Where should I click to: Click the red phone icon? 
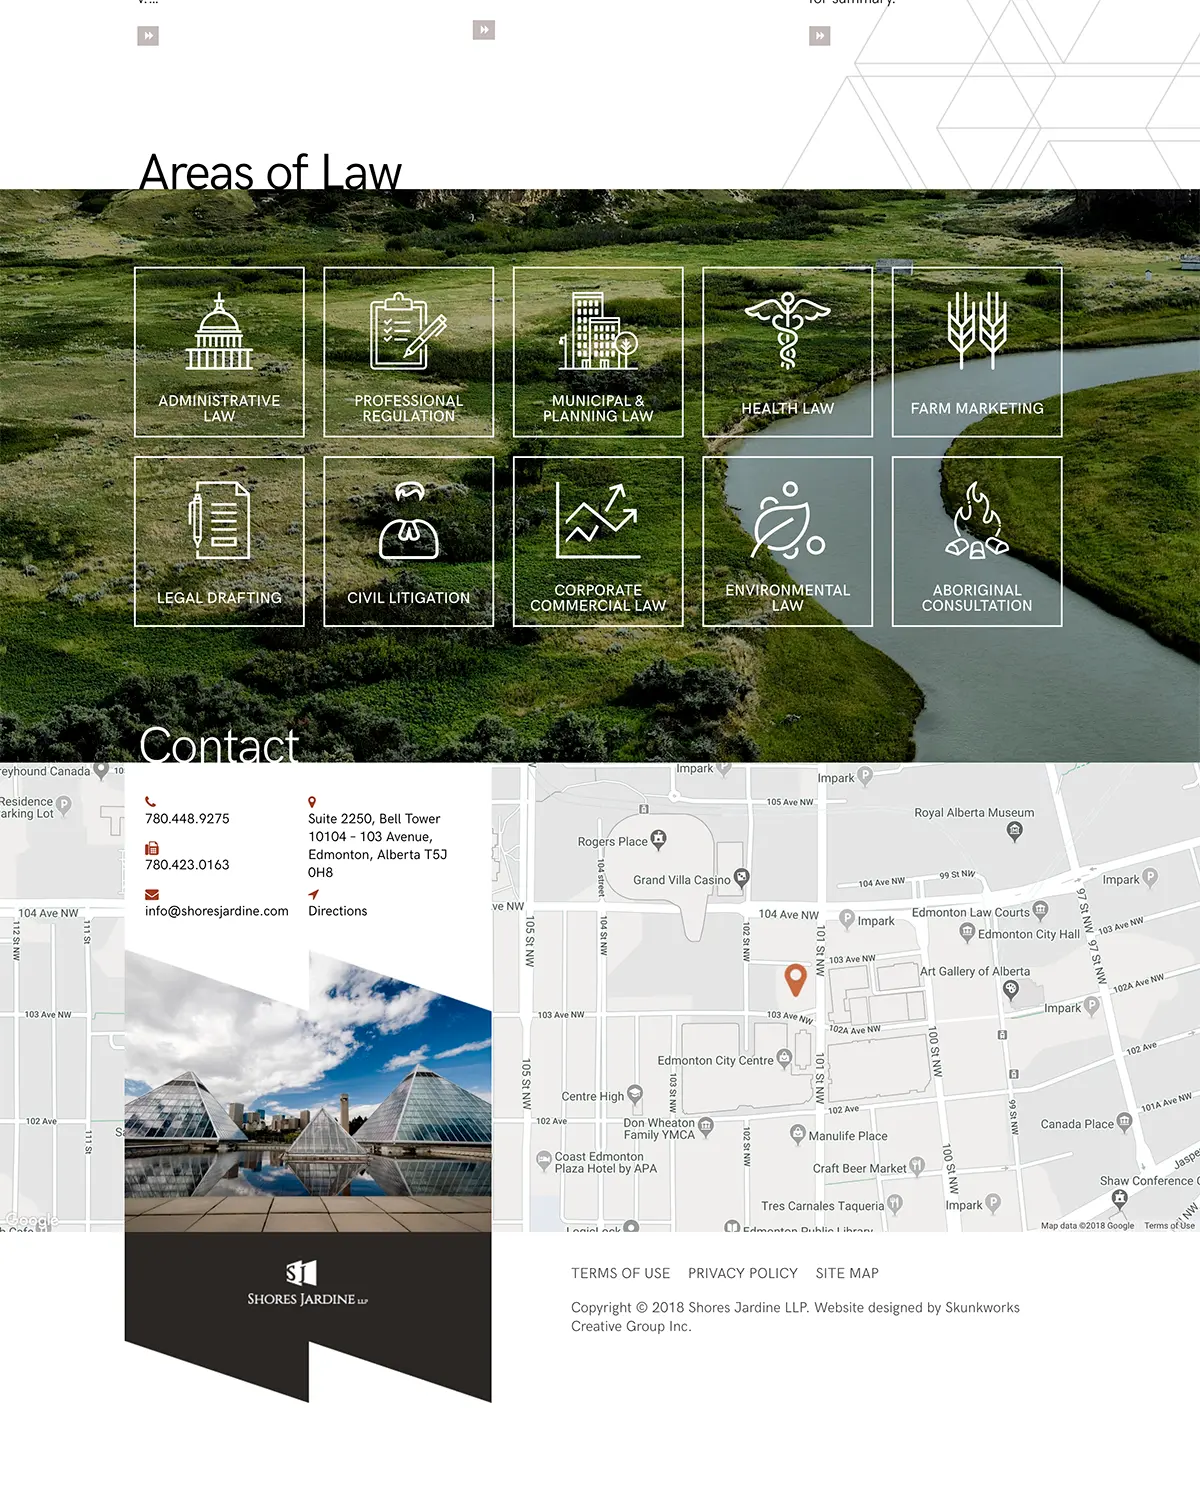150,802
